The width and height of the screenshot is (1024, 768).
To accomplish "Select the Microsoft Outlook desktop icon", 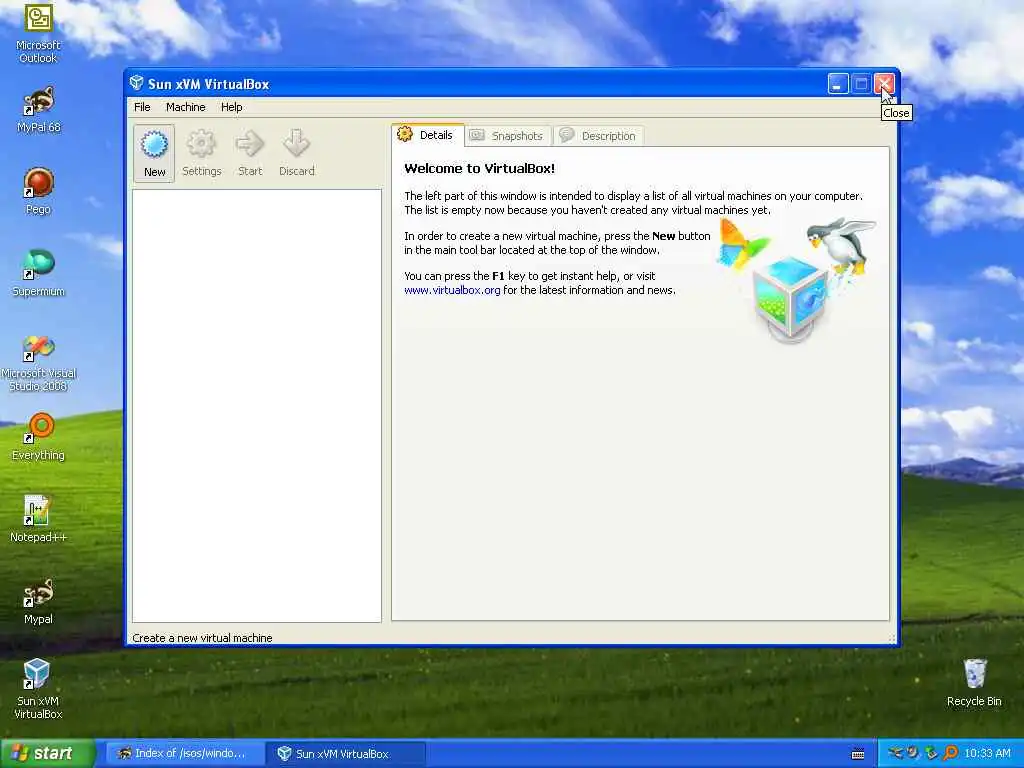I will click(x=38, y=34).
